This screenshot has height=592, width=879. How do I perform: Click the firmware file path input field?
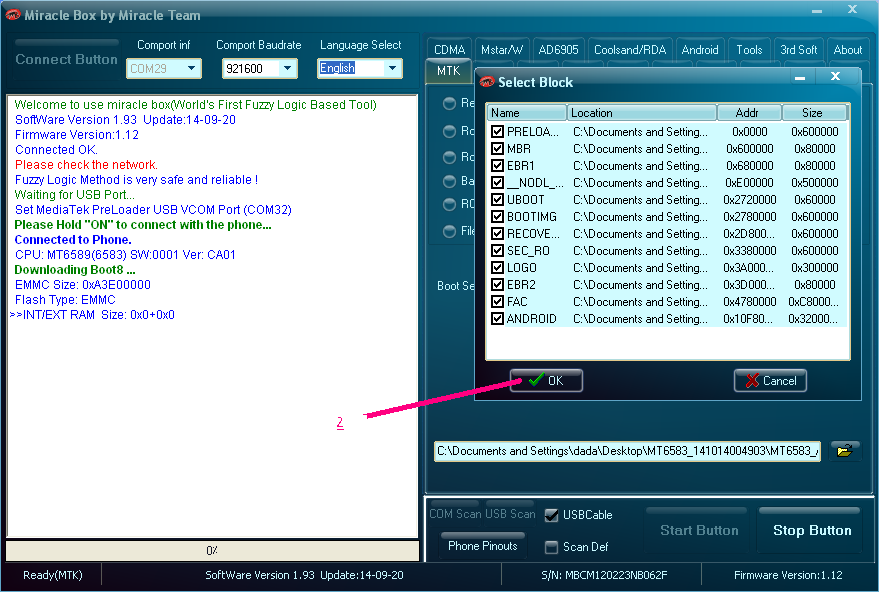[x=627, y=451]
